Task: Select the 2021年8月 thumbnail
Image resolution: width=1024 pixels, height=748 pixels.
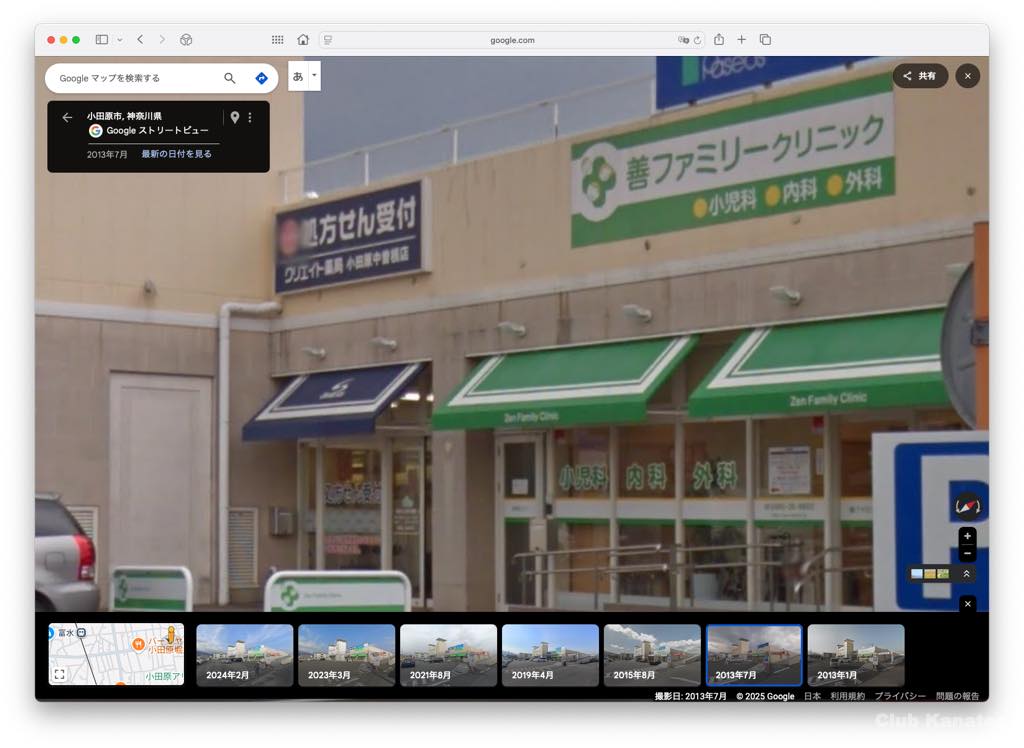Action: coord(448,655)
